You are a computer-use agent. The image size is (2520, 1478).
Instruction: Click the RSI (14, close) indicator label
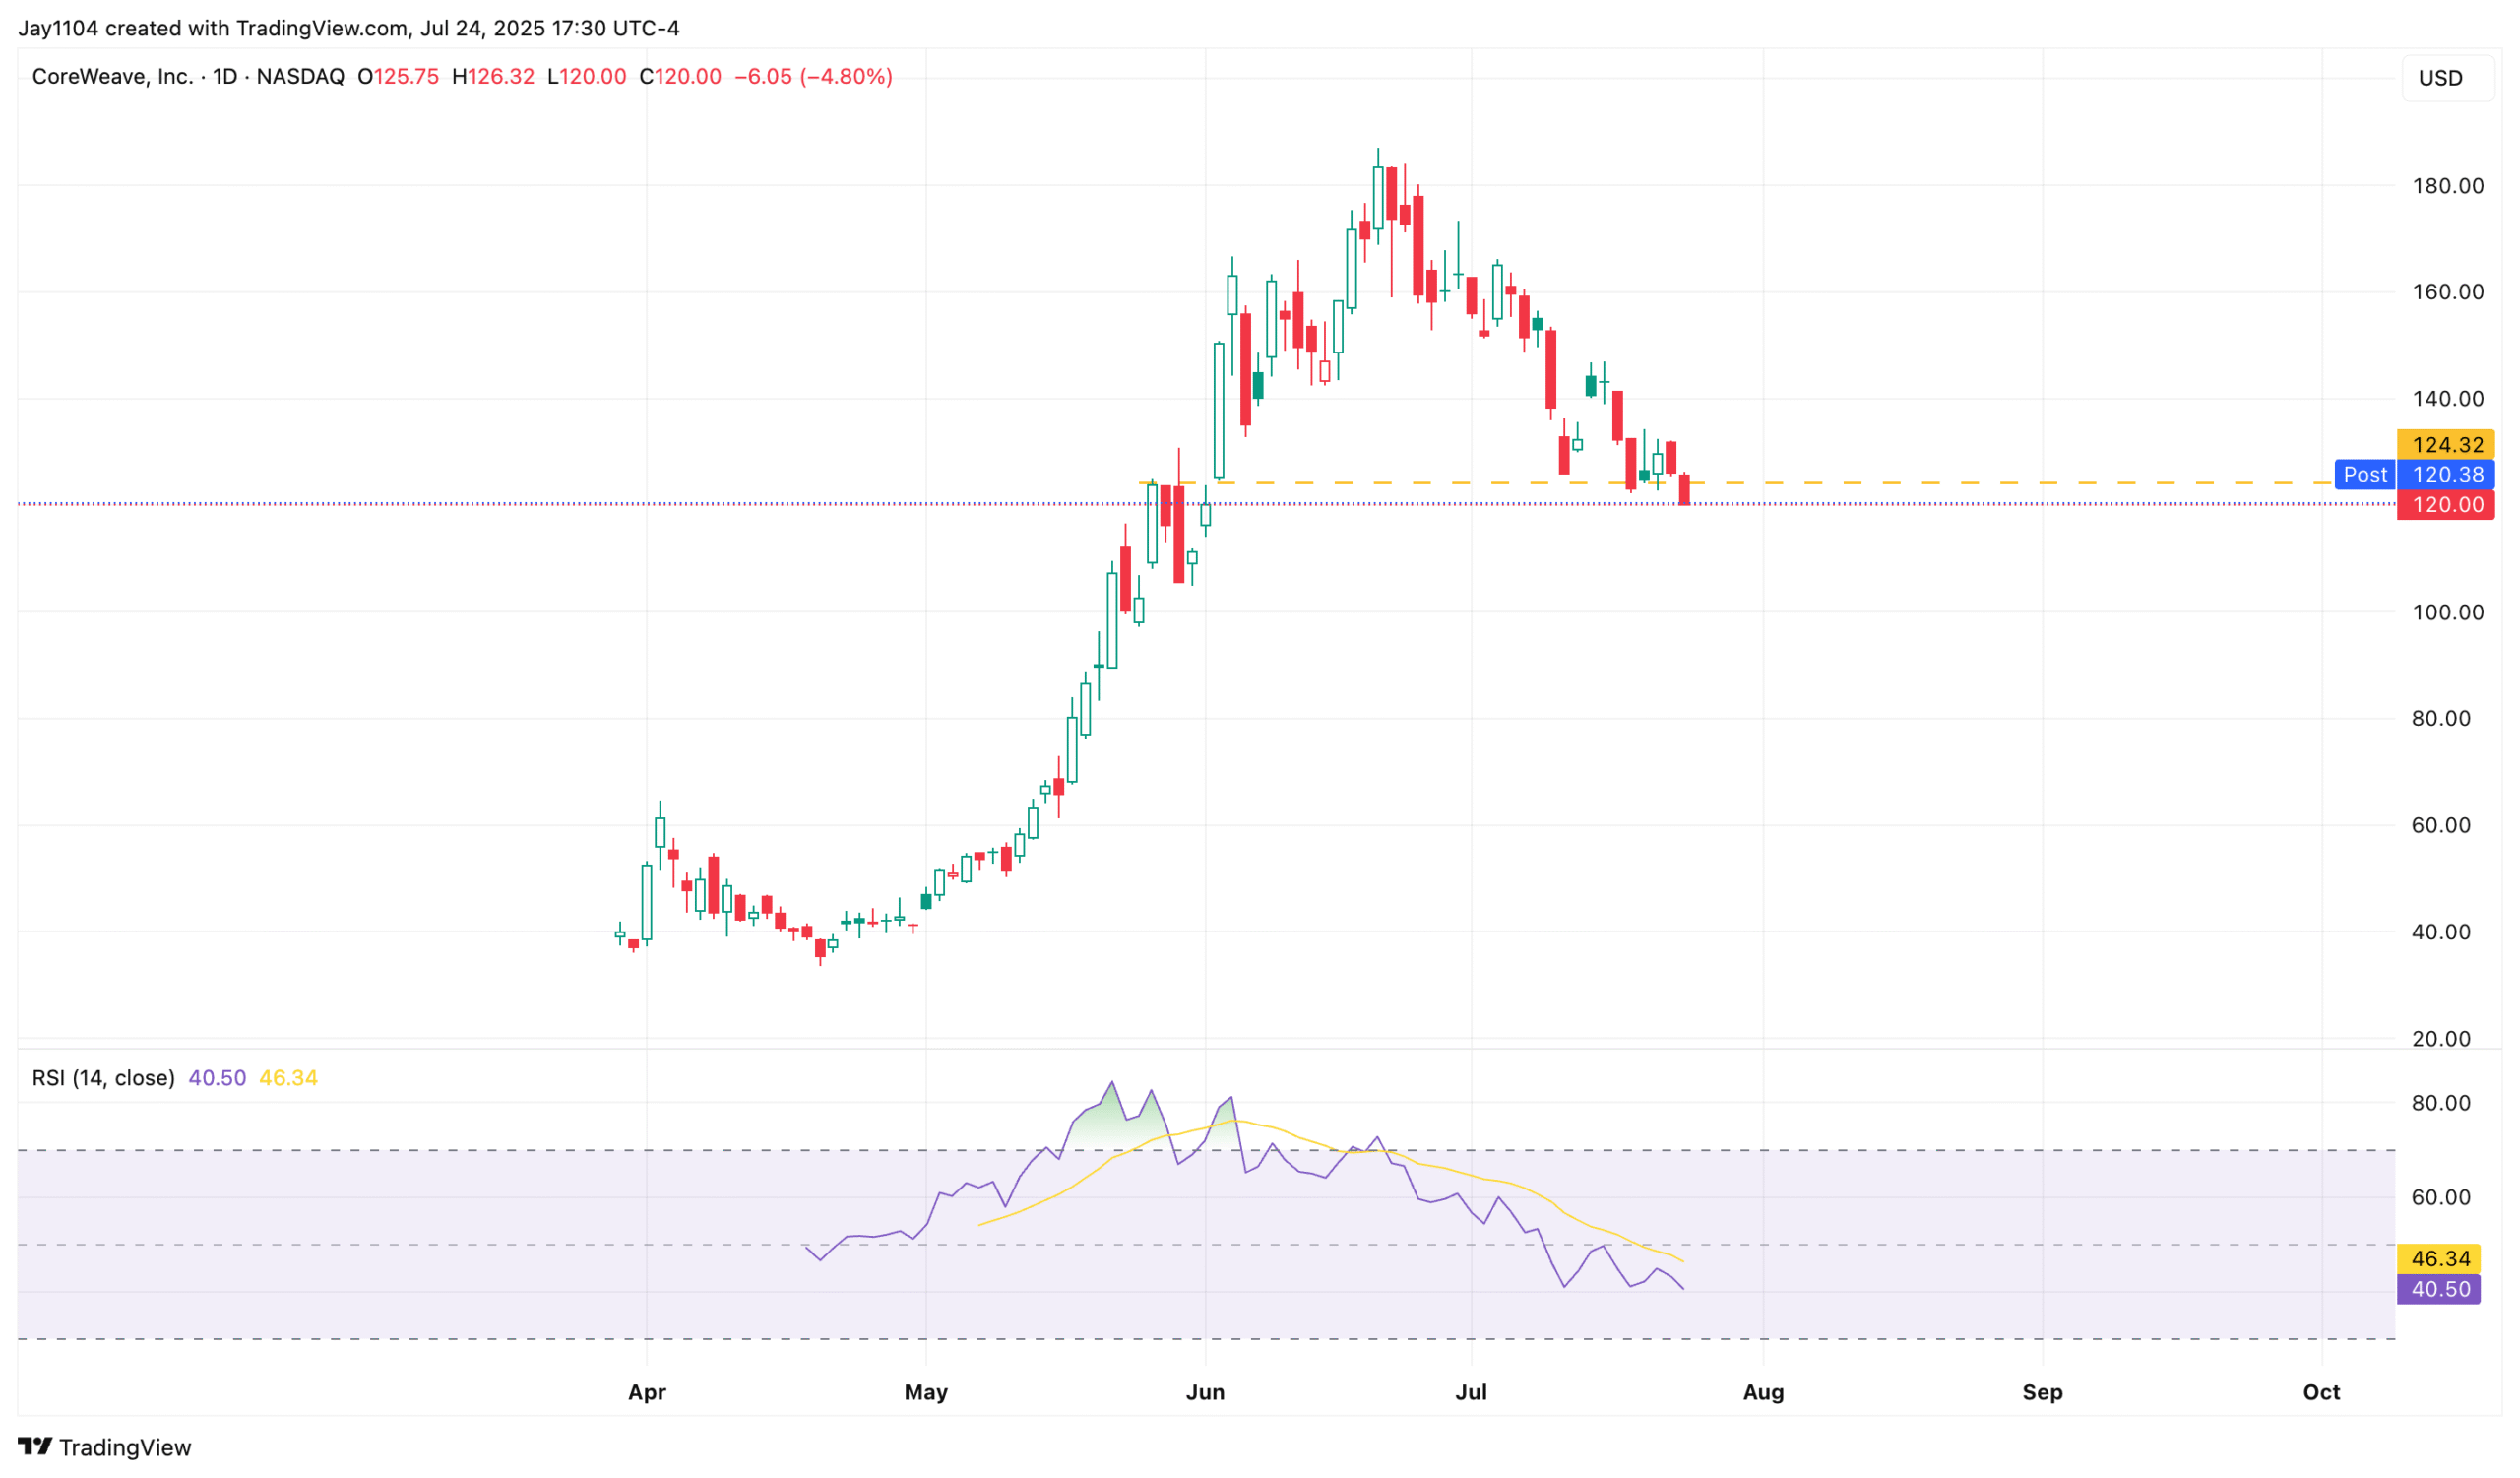point(103,1078)
